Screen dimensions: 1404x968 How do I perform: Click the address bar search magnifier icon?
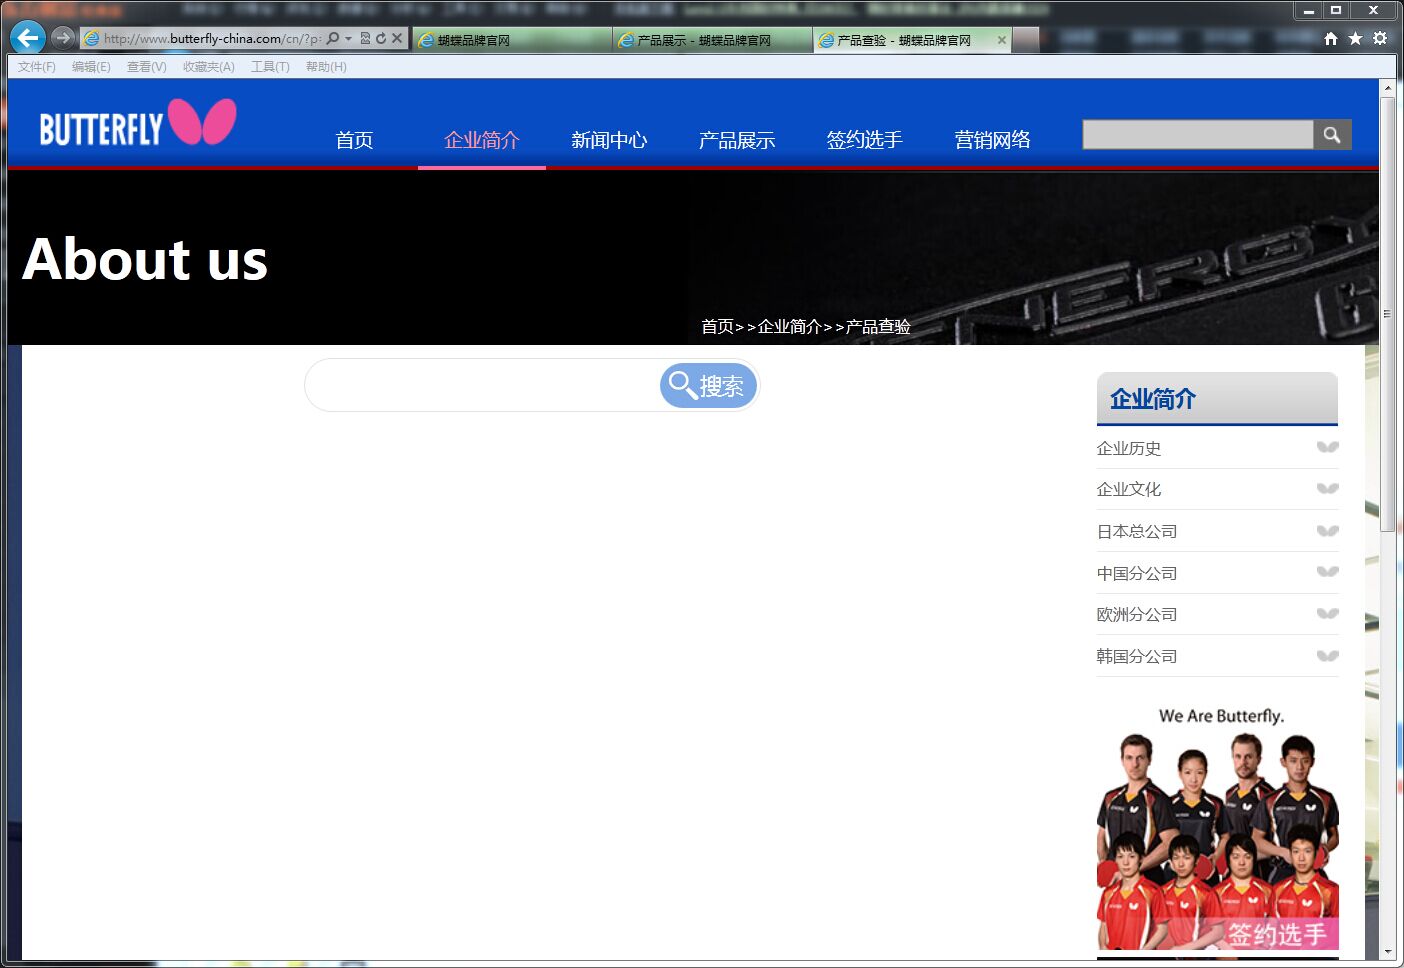(333, 38)
